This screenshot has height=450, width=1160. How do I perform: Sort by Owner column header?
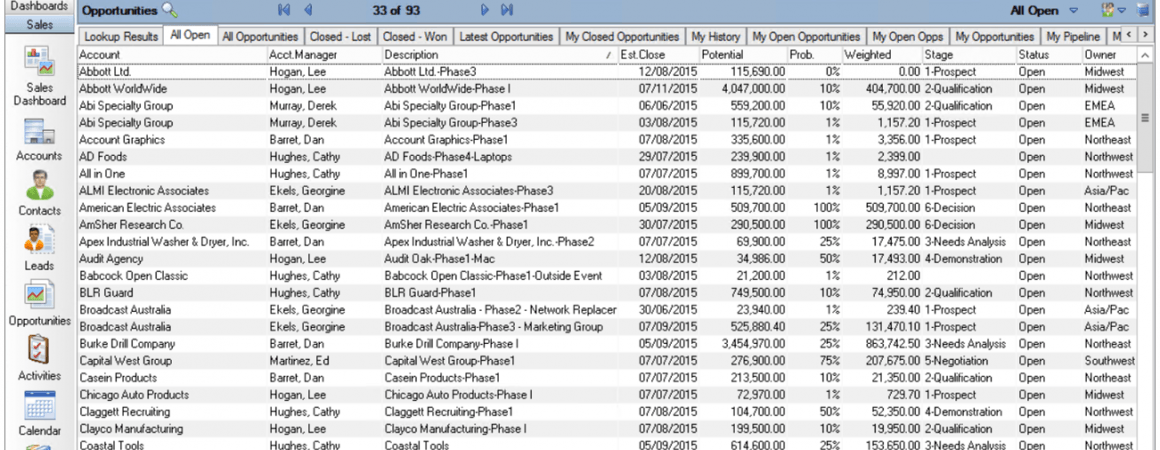click(1108, 55)
